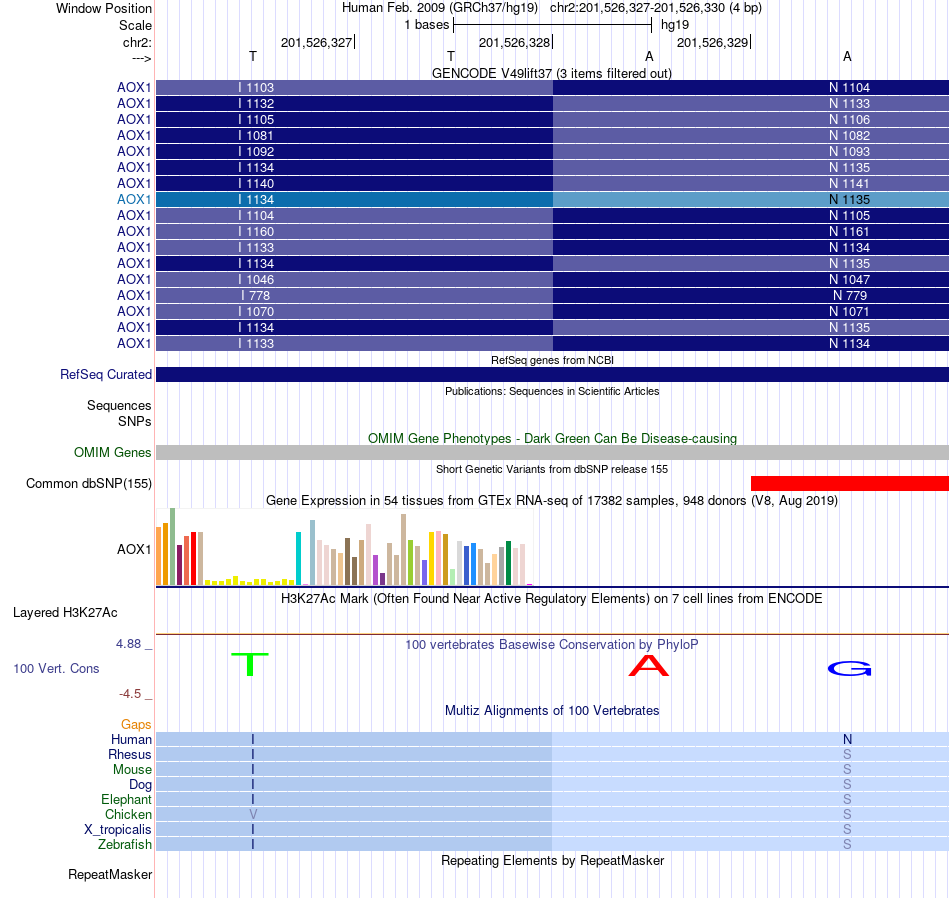950x898 pixels.
Task: Click the V residue in the Chicken row
Action: click(253, 814)
